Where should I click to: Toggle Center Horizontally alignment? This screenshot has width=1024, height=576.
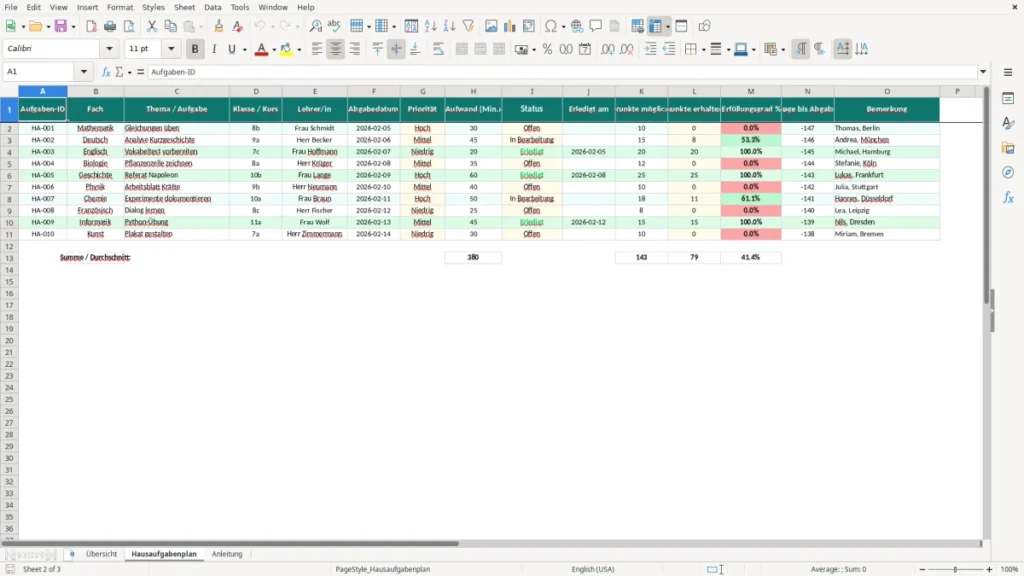click(336, 49)
